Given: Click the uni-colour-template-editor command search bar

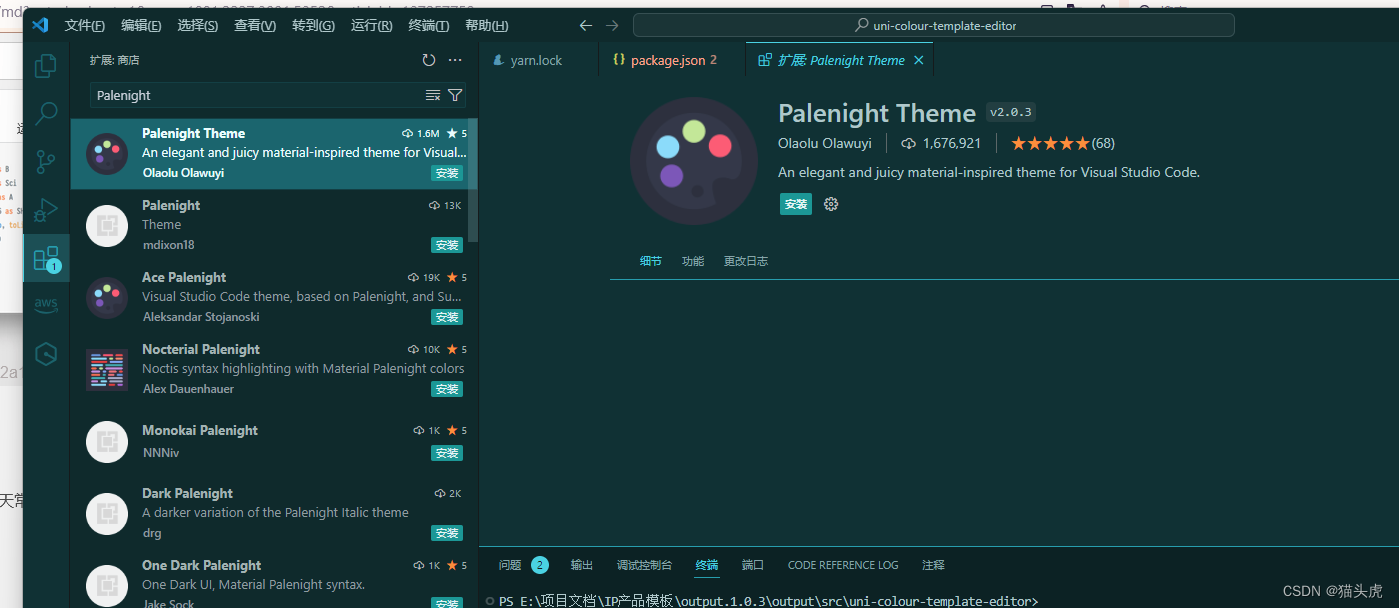Looking at the screenshot, I should pos(934,25).
